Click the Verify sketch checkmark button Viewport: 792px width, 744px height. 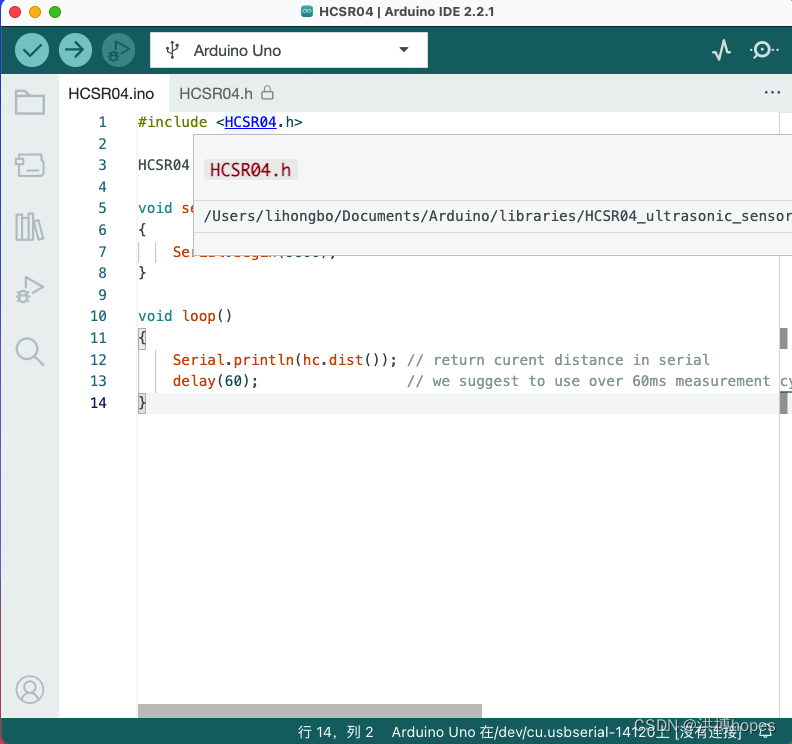(32, 50)
